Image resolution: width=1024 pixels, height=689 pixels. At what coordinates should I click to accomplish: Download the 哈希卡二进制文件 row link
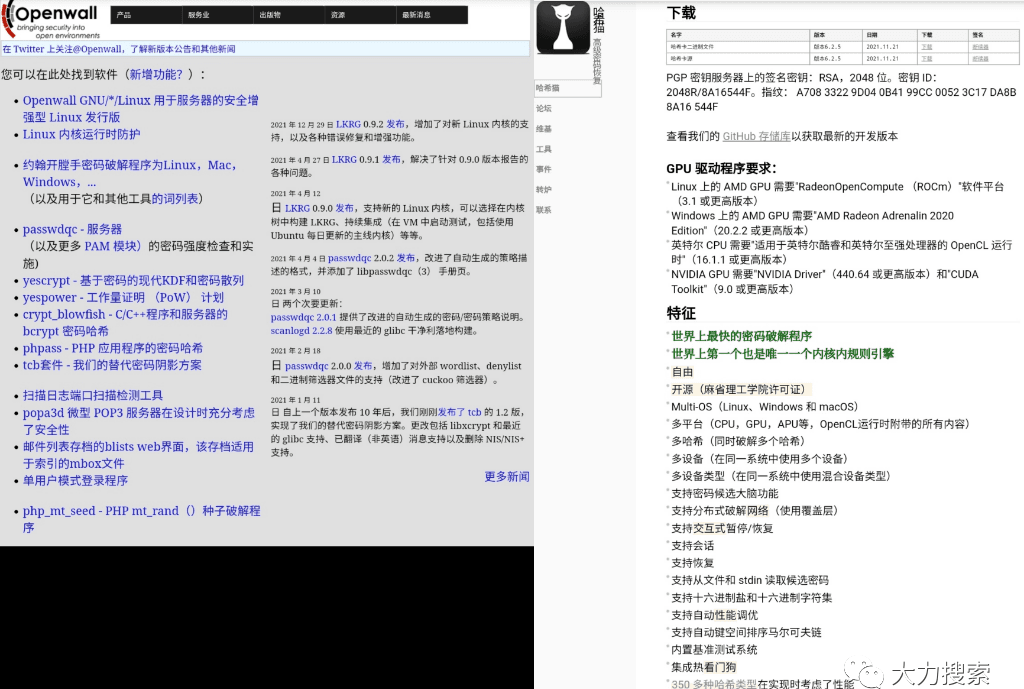tap(926, 46)
